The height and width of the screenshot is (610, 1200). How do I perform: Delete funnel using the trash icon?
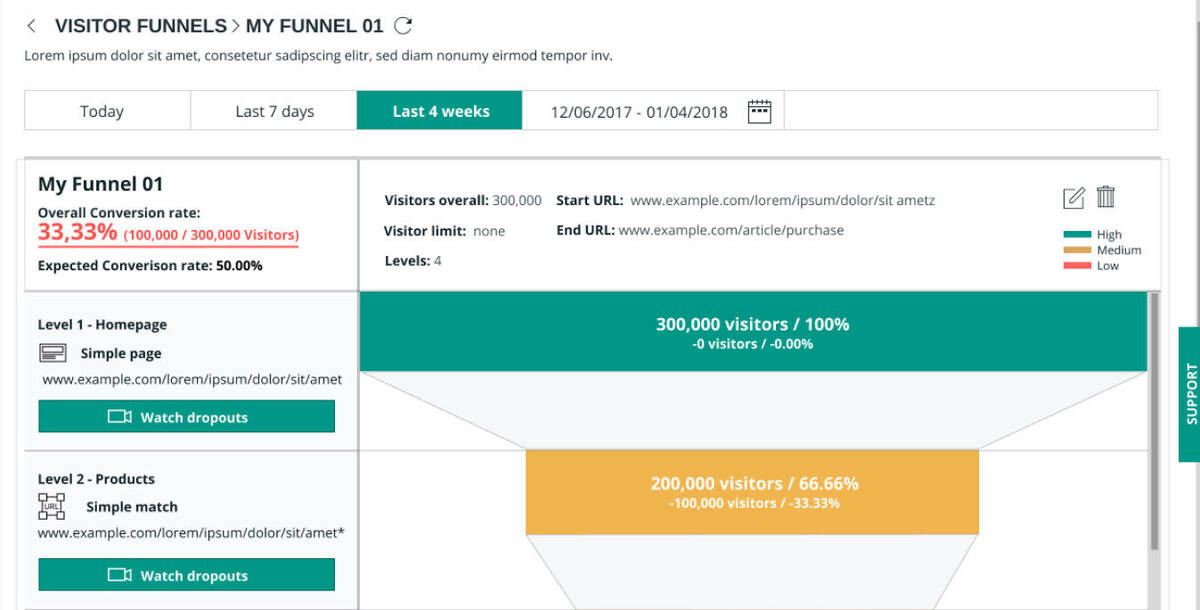coord(1105,197)
